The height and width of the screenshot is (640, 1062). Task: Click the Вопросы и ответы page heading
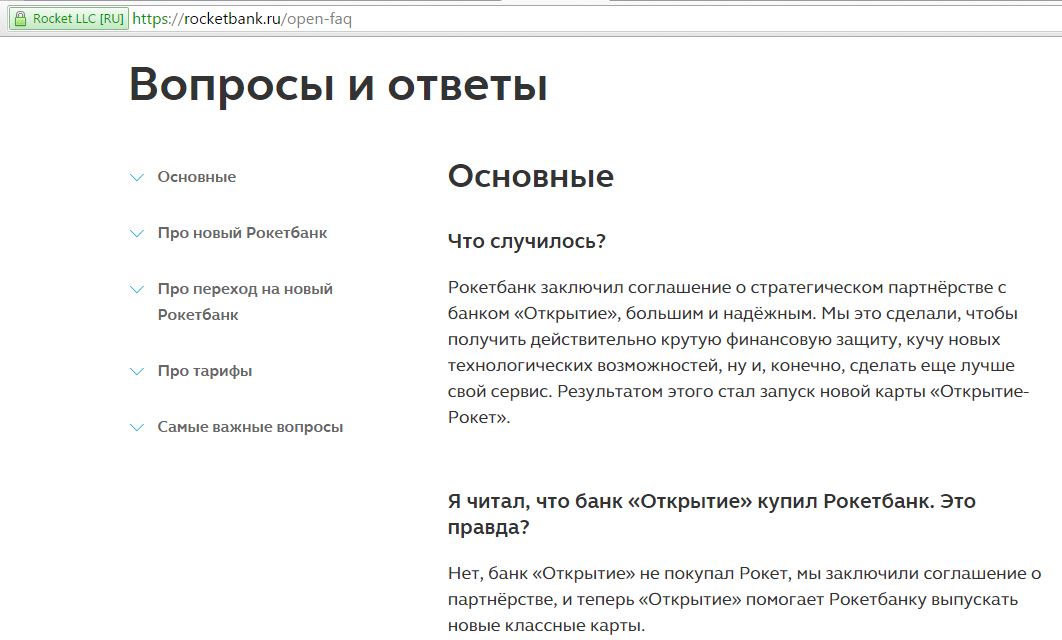tap(338, 85)
